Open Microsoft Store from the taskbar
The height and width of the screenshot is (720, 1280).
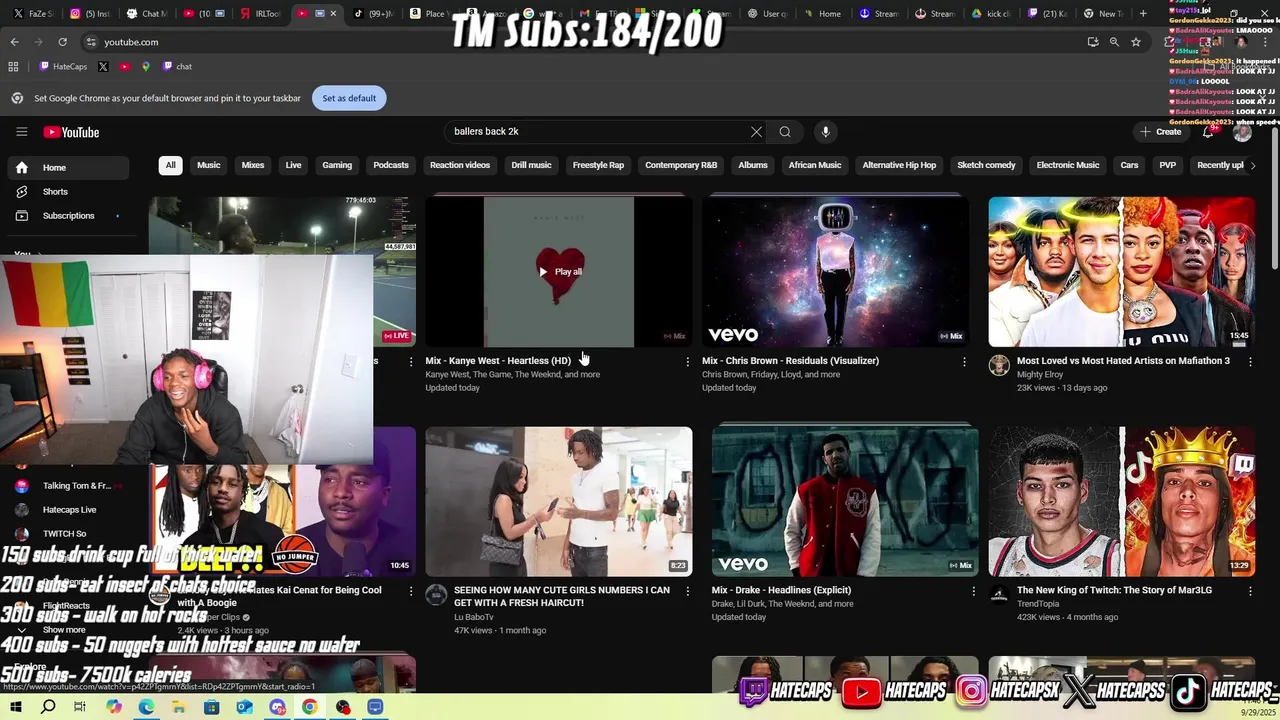(211, 707)
